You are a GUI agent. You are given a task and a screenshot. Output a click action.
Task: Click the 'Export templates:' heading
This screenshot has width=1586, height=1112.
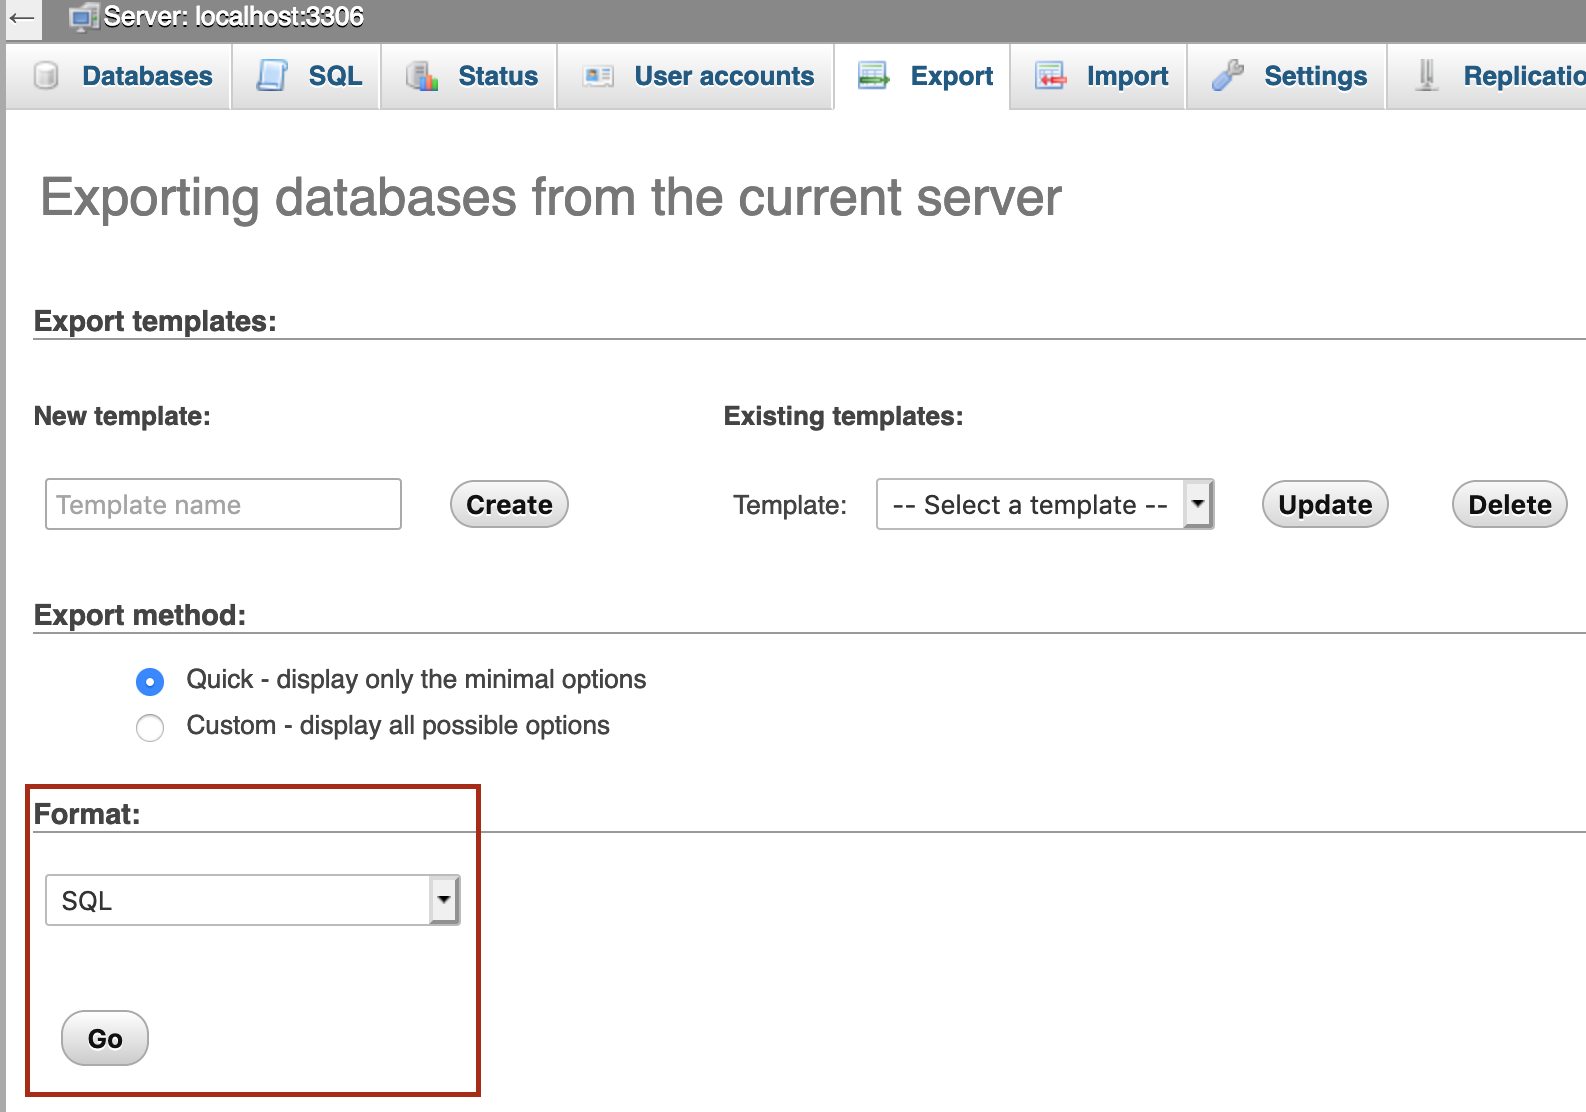click(x=155, y=322)
